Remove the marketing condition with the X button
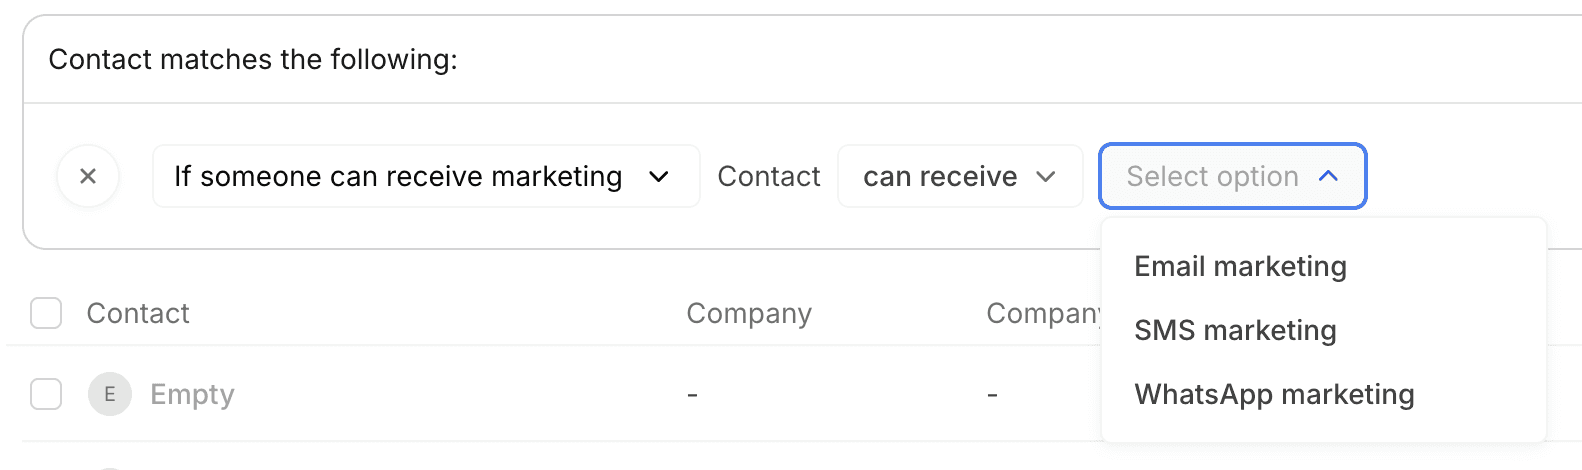 tap(88, 176)
